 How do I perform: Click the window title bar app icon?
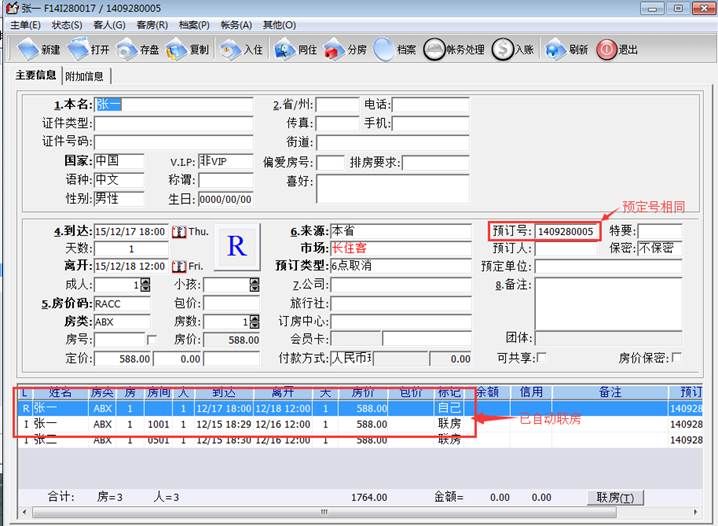coord(12,8)
